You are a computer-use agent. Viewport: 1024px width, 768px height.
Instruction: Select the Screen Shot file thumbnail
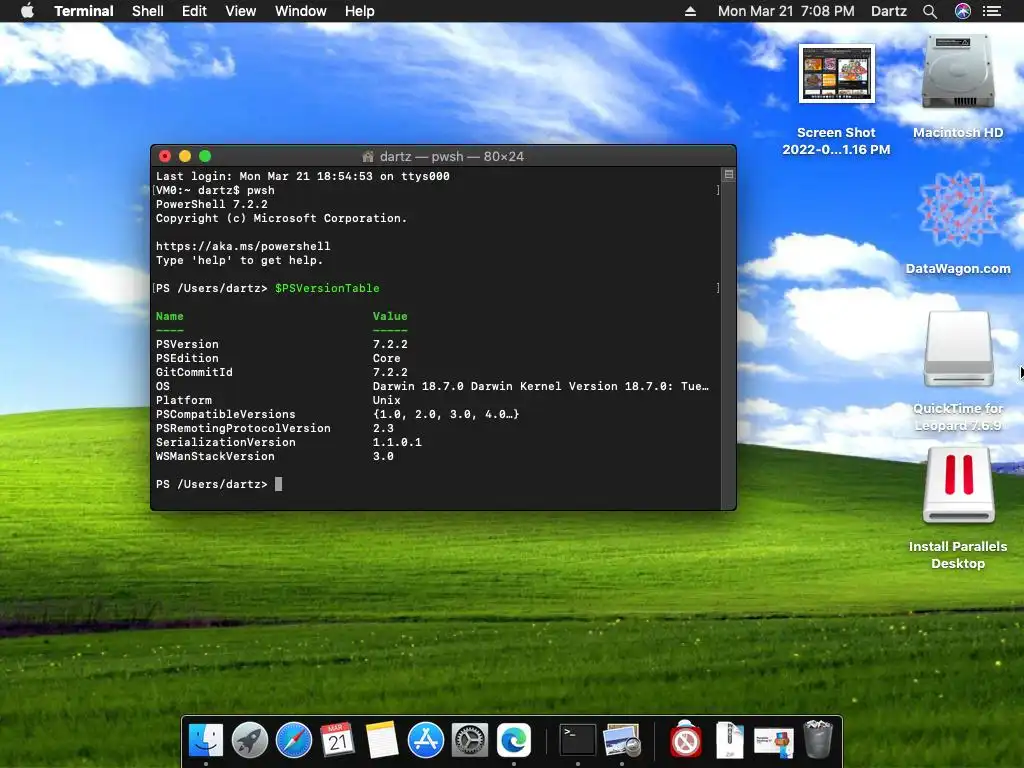[x=837, y=74]
